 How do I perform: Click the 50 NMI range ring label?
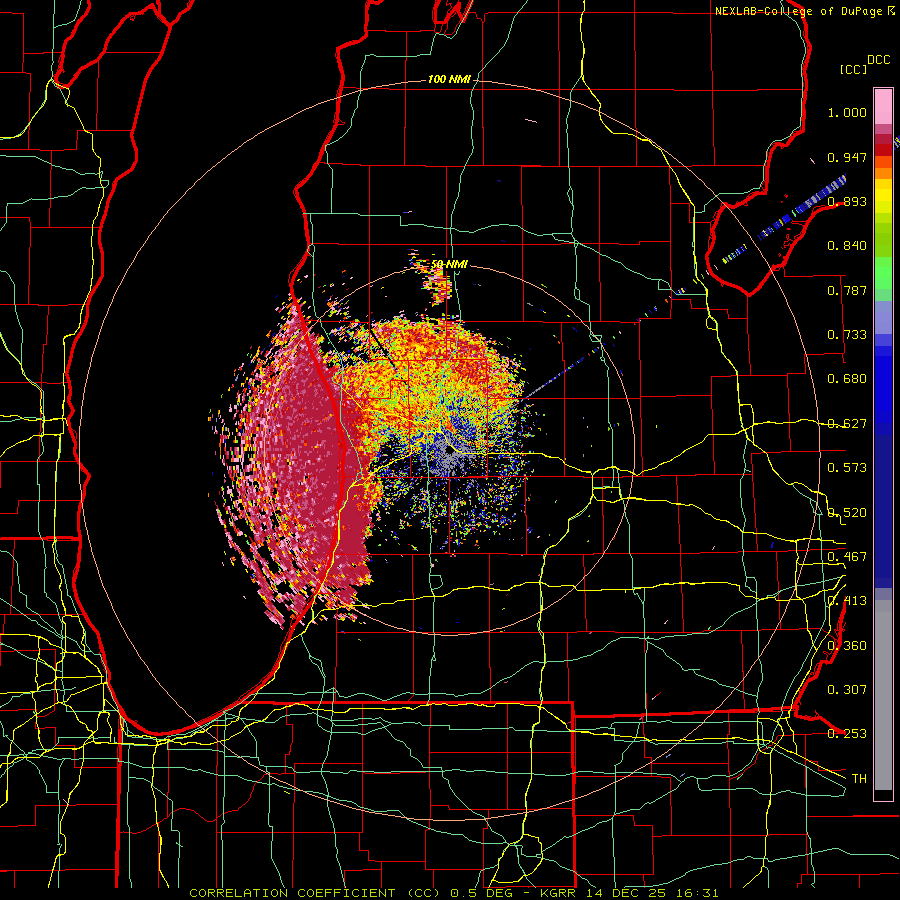click(x=449, y=264)
